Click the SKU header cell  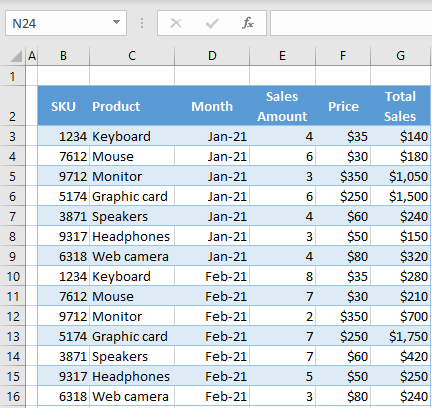(x=63, y=106)
